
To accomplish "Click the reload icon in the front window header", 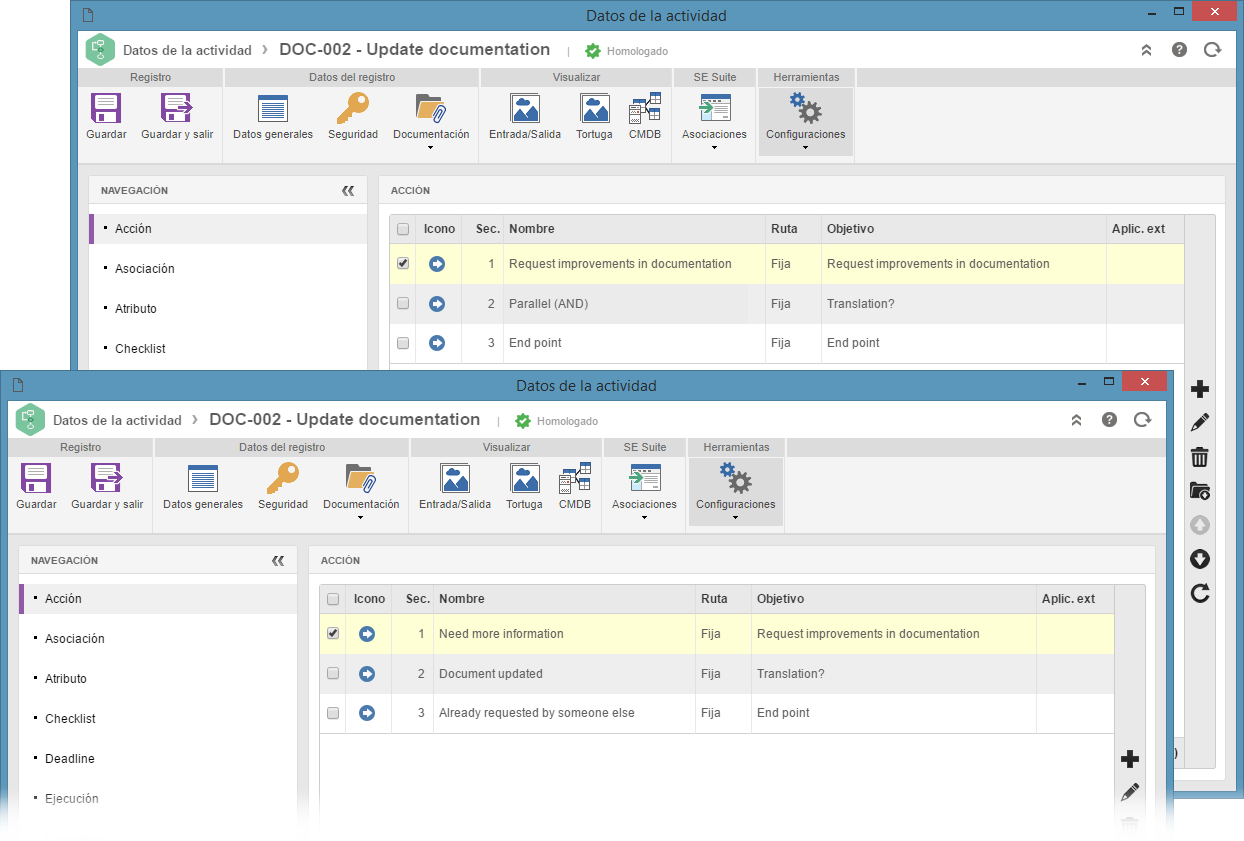I will [1142, 419].
